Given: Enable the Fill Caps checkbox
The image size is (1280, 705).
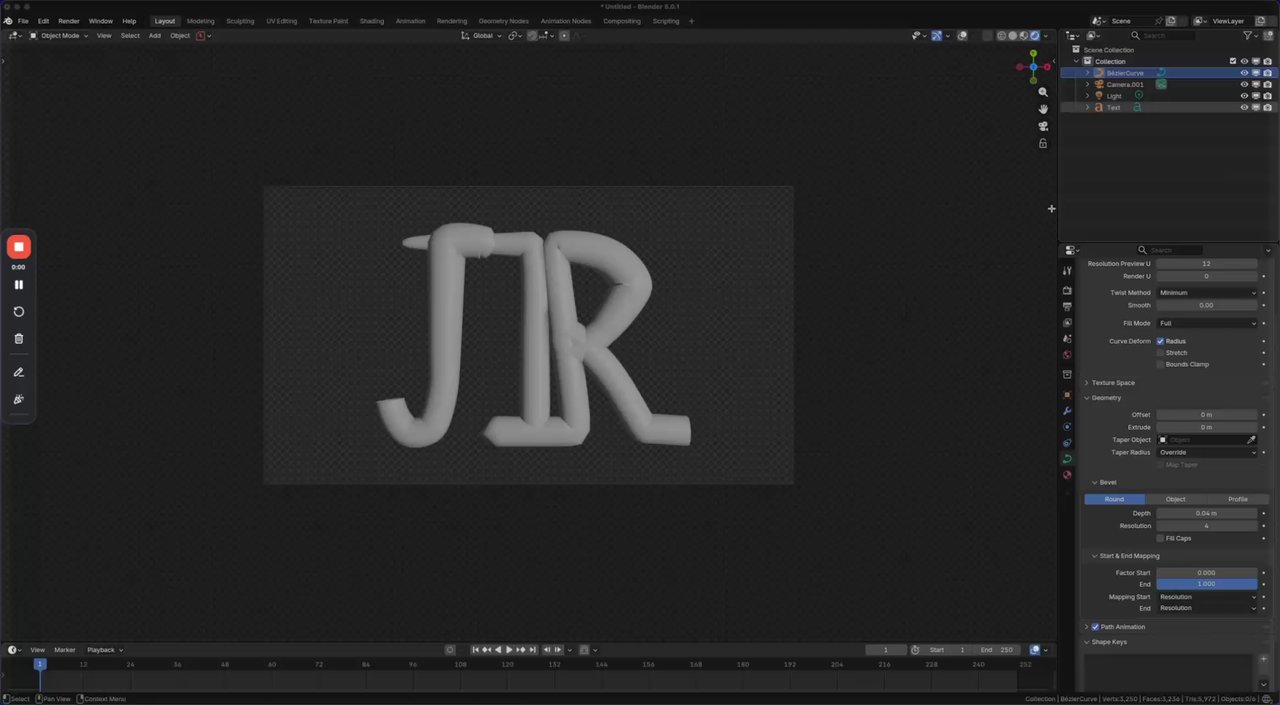Looking at the screenshot, I should (x=1160, y=538).
